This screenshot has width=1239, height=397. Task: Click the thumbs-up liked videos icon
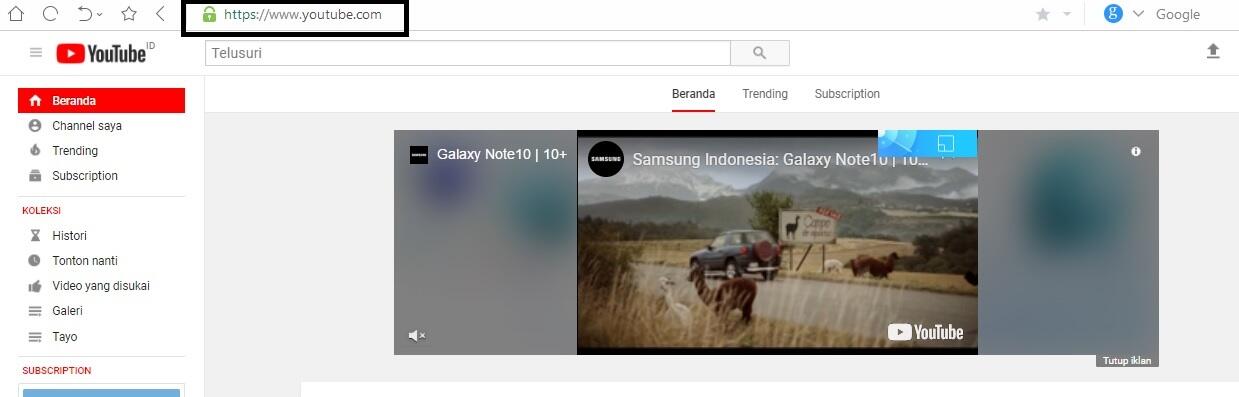[35, 286]
